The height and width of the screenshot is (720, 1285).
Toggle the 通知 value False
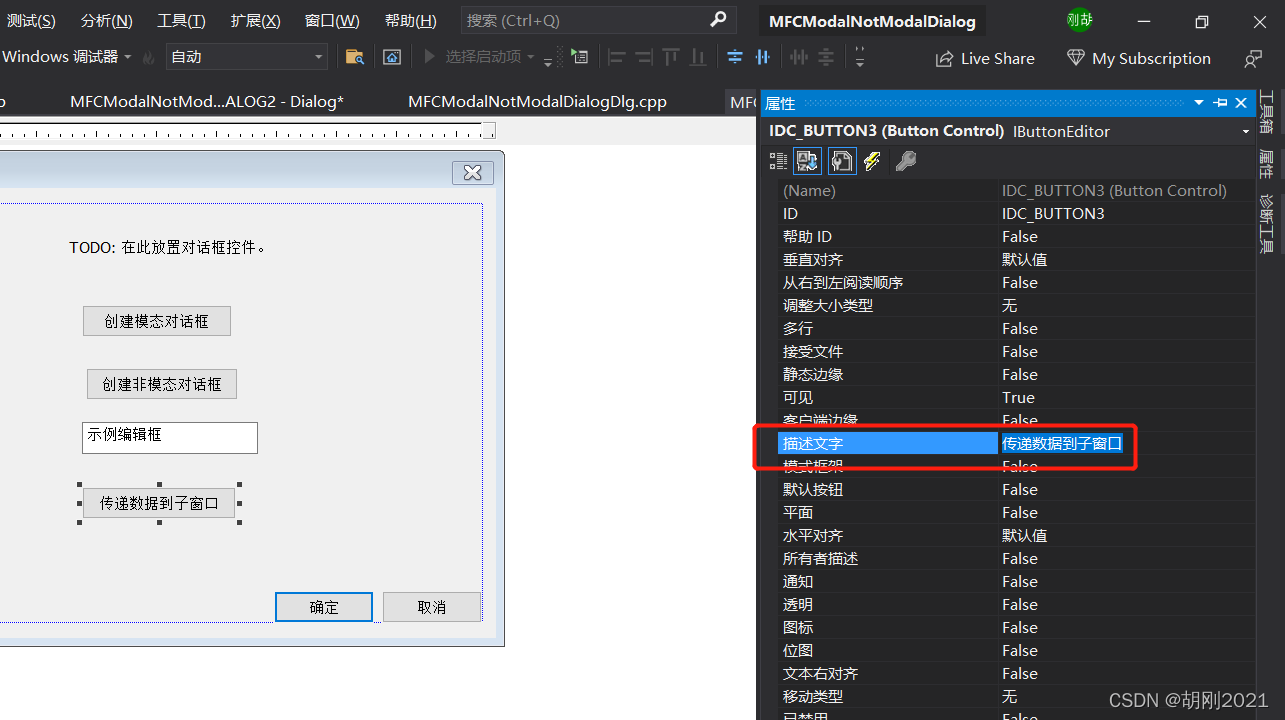click(1020, 582)
